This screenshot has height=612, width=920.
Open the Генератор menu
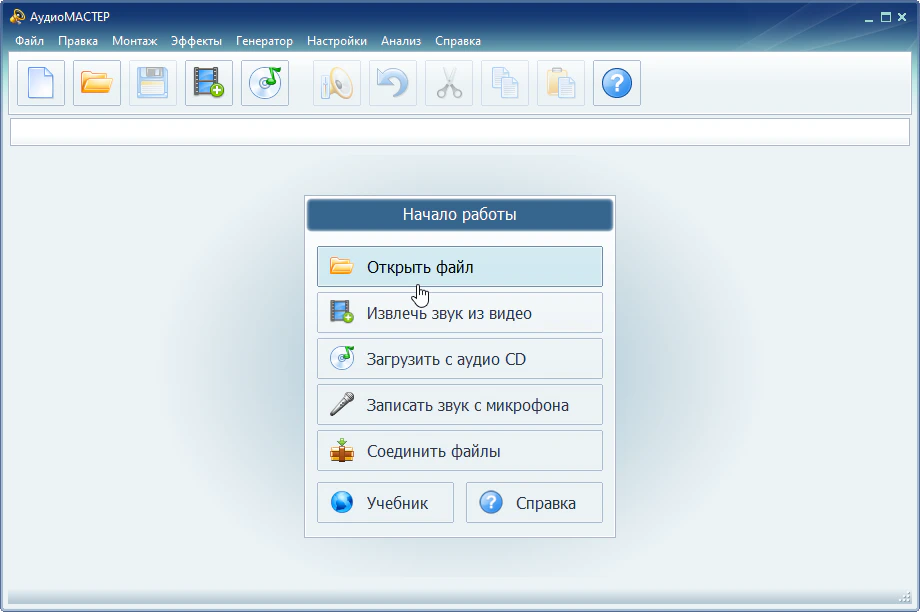click(x=264, y=41)
